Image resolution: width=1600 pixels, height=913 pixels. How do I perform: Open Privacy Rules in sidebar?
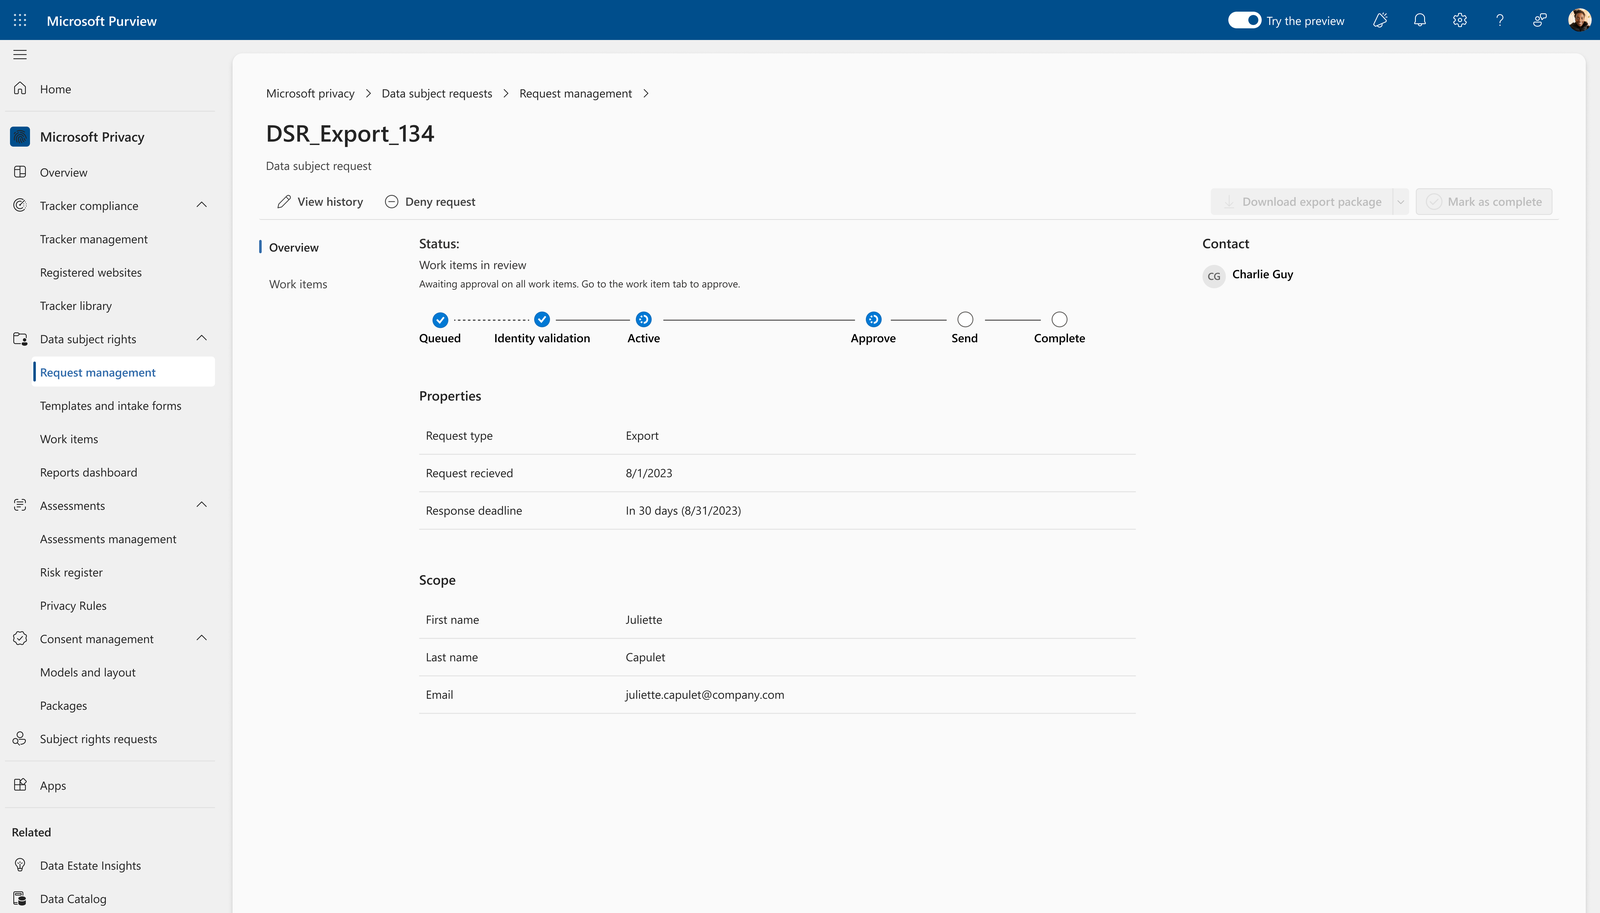click(x=73, y=606)
